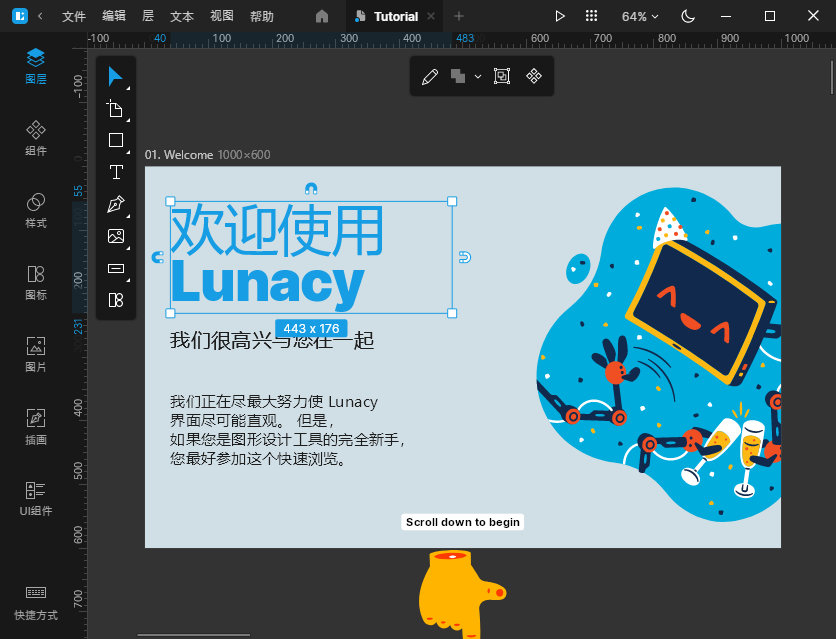Click the Scroll down to begin label
This screenshot has width=836, height=639.
point(462,521)
